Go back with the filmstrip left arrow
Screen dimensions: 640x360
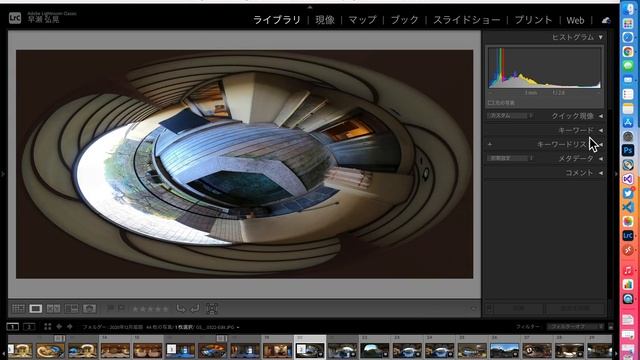pyautogui.click(x=59, y=327)
